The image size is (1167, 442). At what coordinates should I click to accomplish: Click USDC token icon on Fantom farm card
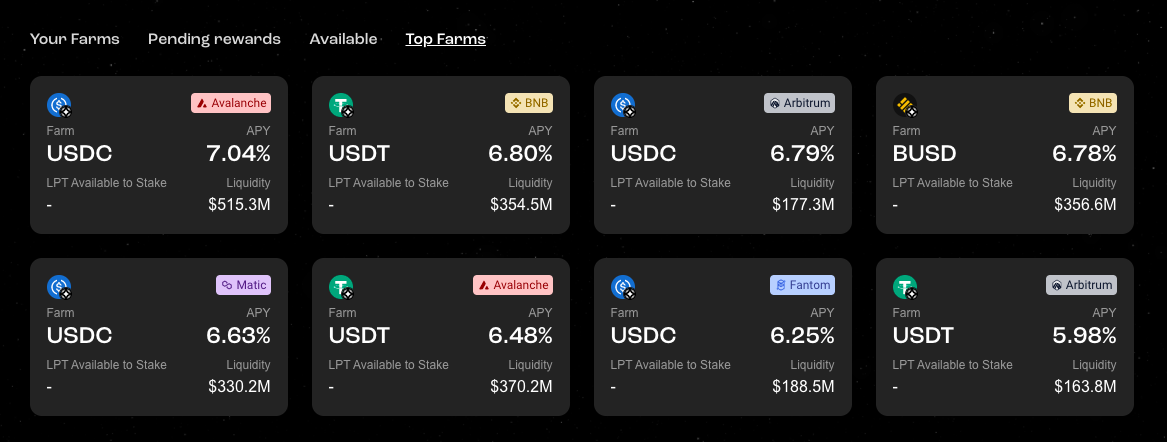tap(624, 287)
